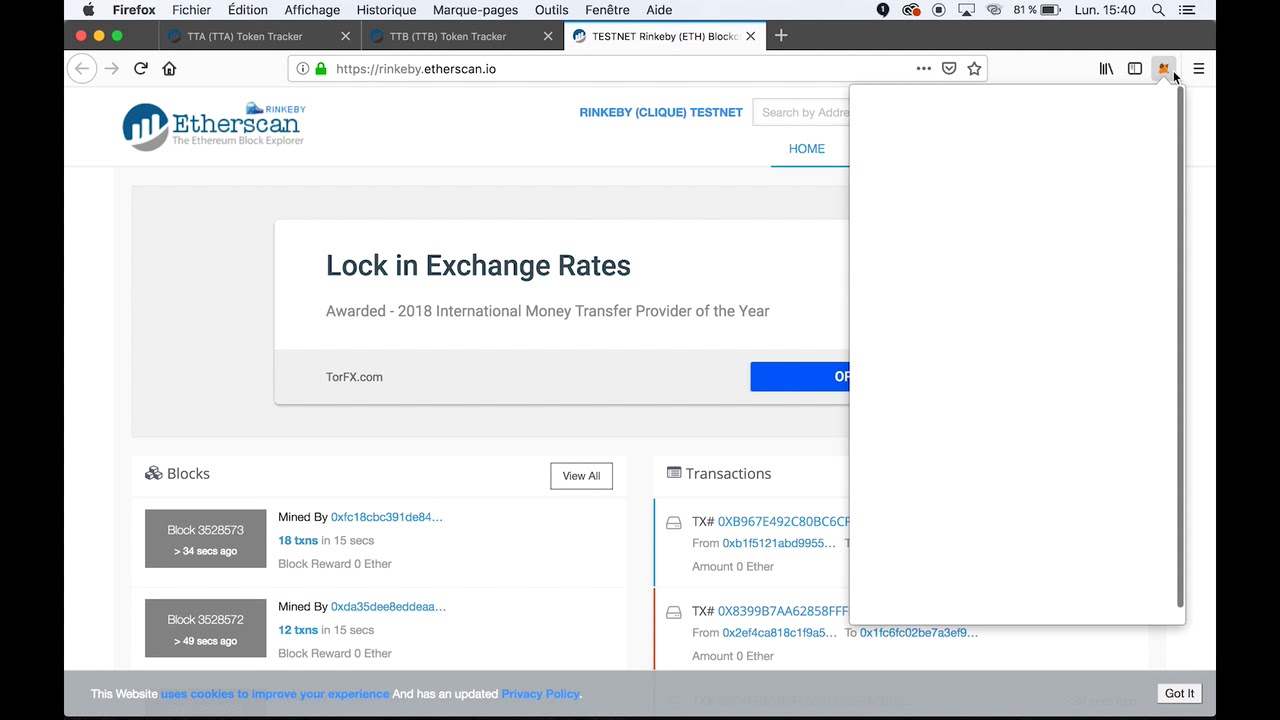Open Spotlight search in menu bar
The height and width of the screenshot is (720, 1280).
[1158, 10]
